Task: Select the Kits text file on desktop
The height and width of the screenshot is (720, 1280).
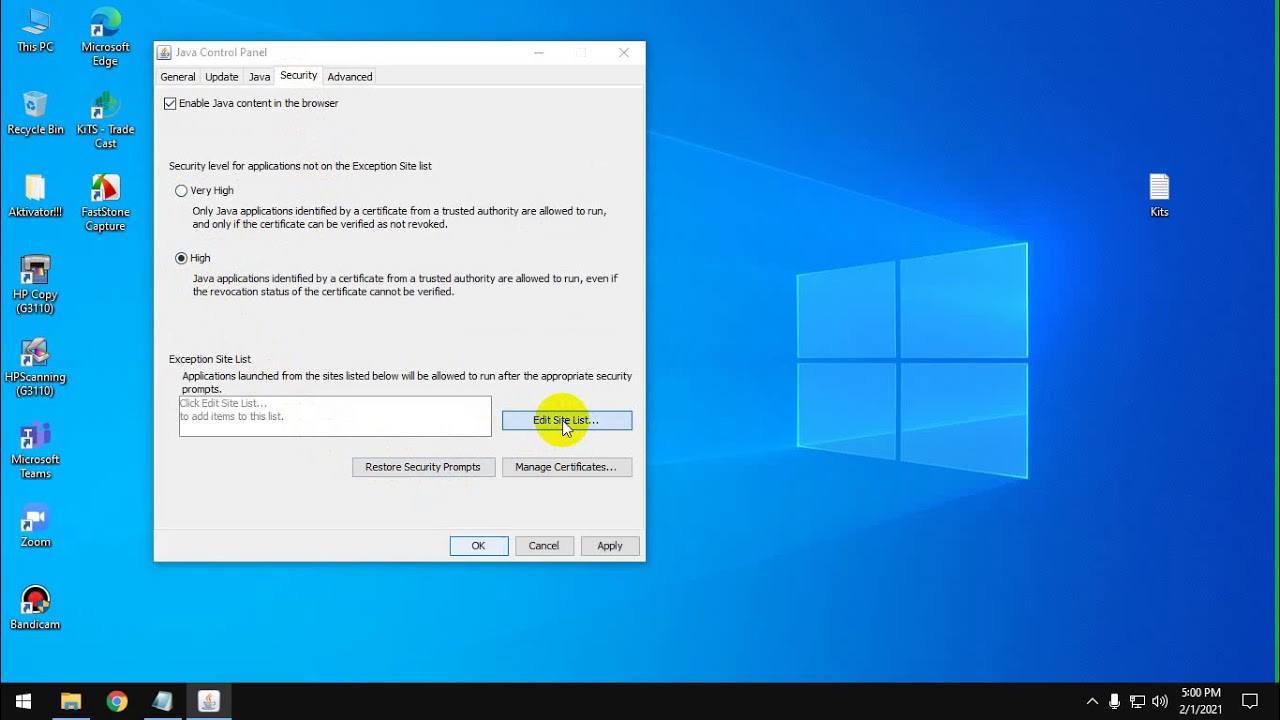Action: (x=1159, y=195)
